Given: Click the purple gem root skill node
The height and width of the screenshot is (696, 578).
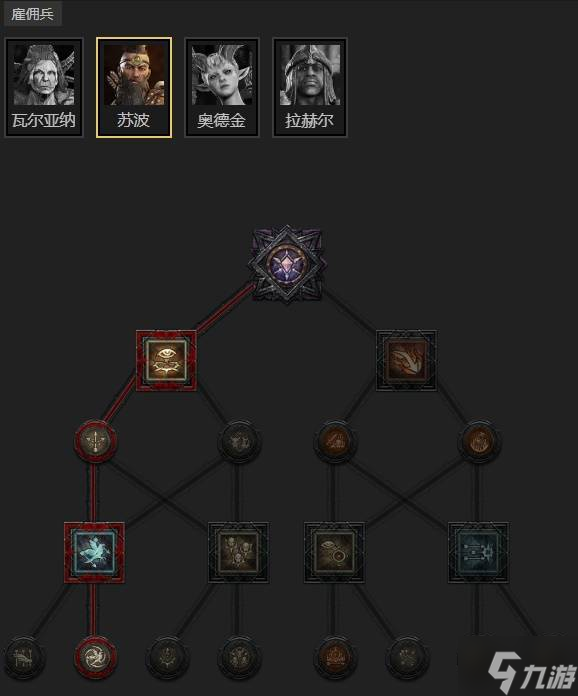Looking at the screenshot, I should tap(287, 265).
